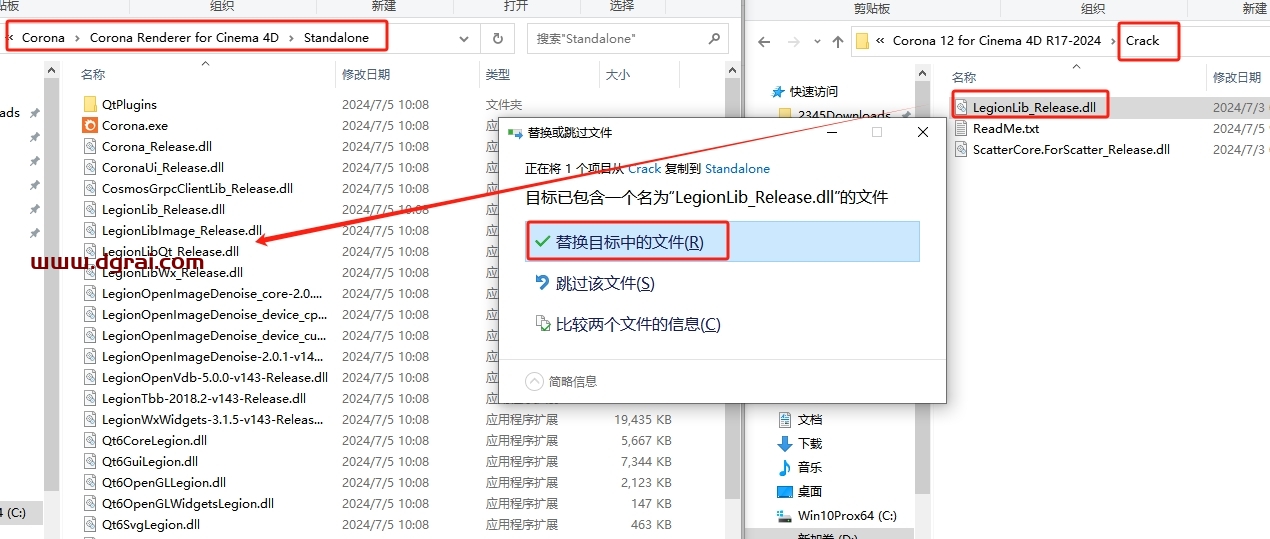The width and height of the screenshot is (1270, 539).
Task: Open address history dropdown in left window
Action: 464,39
